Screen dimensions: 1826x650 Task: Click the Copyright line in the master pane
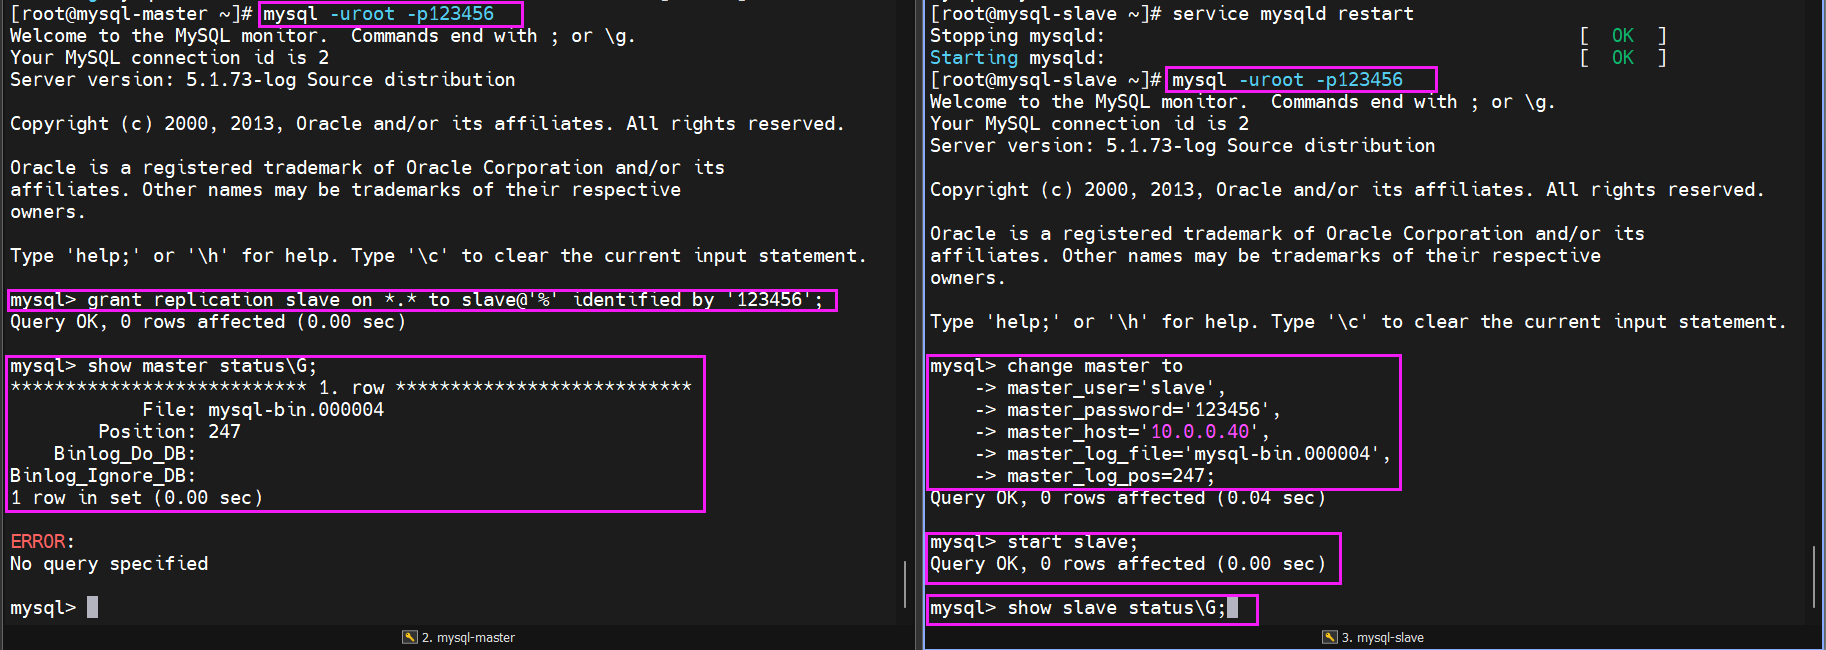(x=427, y=124)
